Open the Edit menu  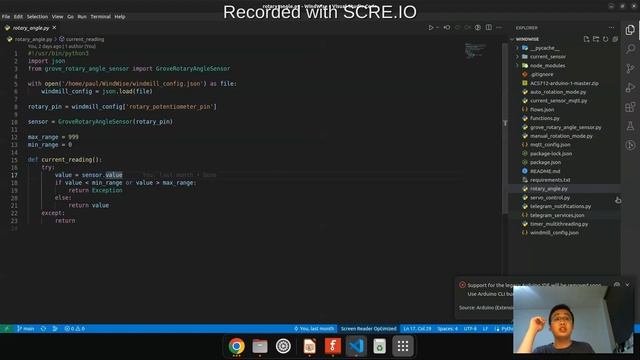(x=18, y=17)
